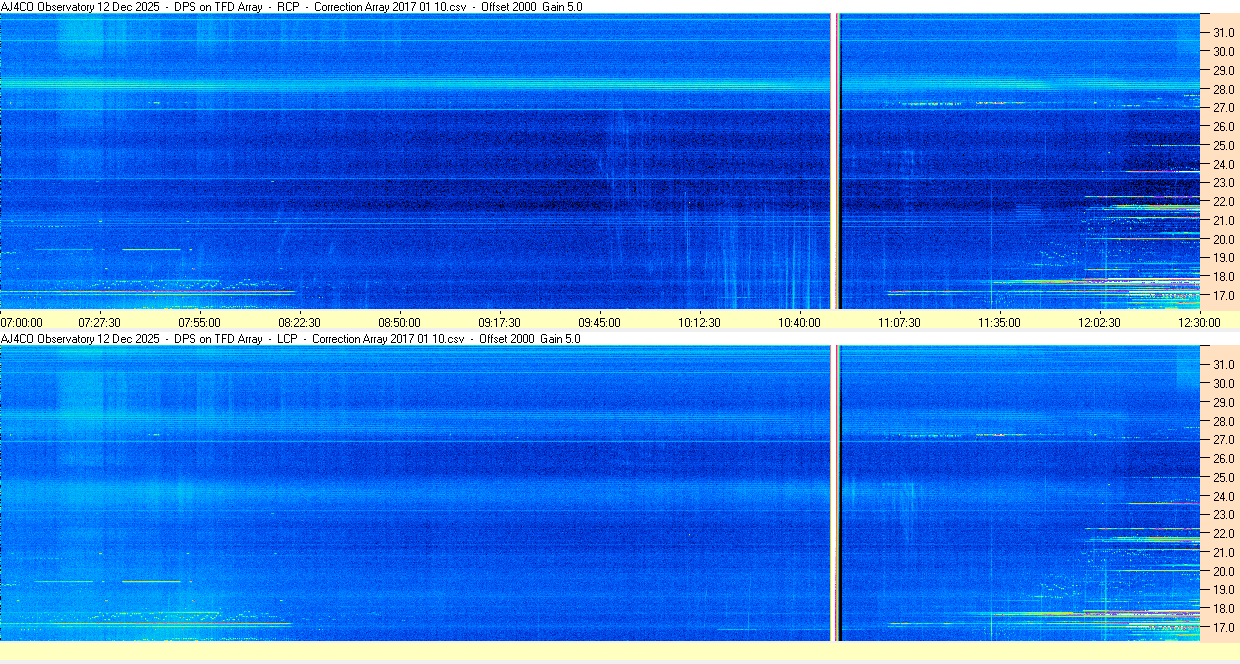Click the 29.0 frequency label in LCP panel
1240x664 pixels.
pos(1223,402)
